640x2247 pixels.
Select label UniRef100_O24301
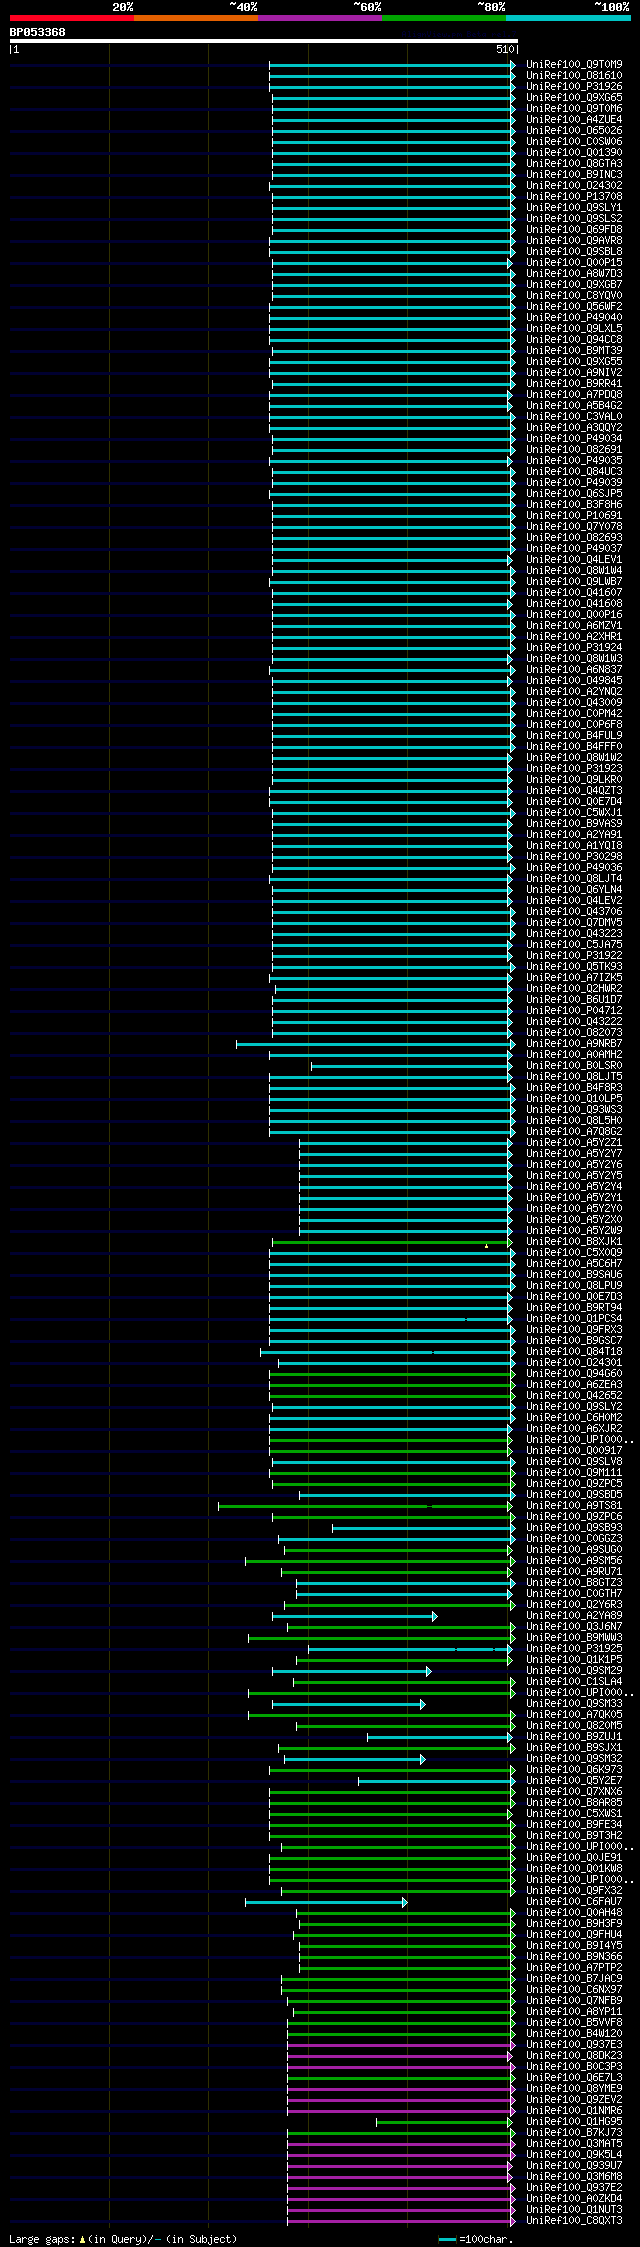click(x=574, y=1363)
